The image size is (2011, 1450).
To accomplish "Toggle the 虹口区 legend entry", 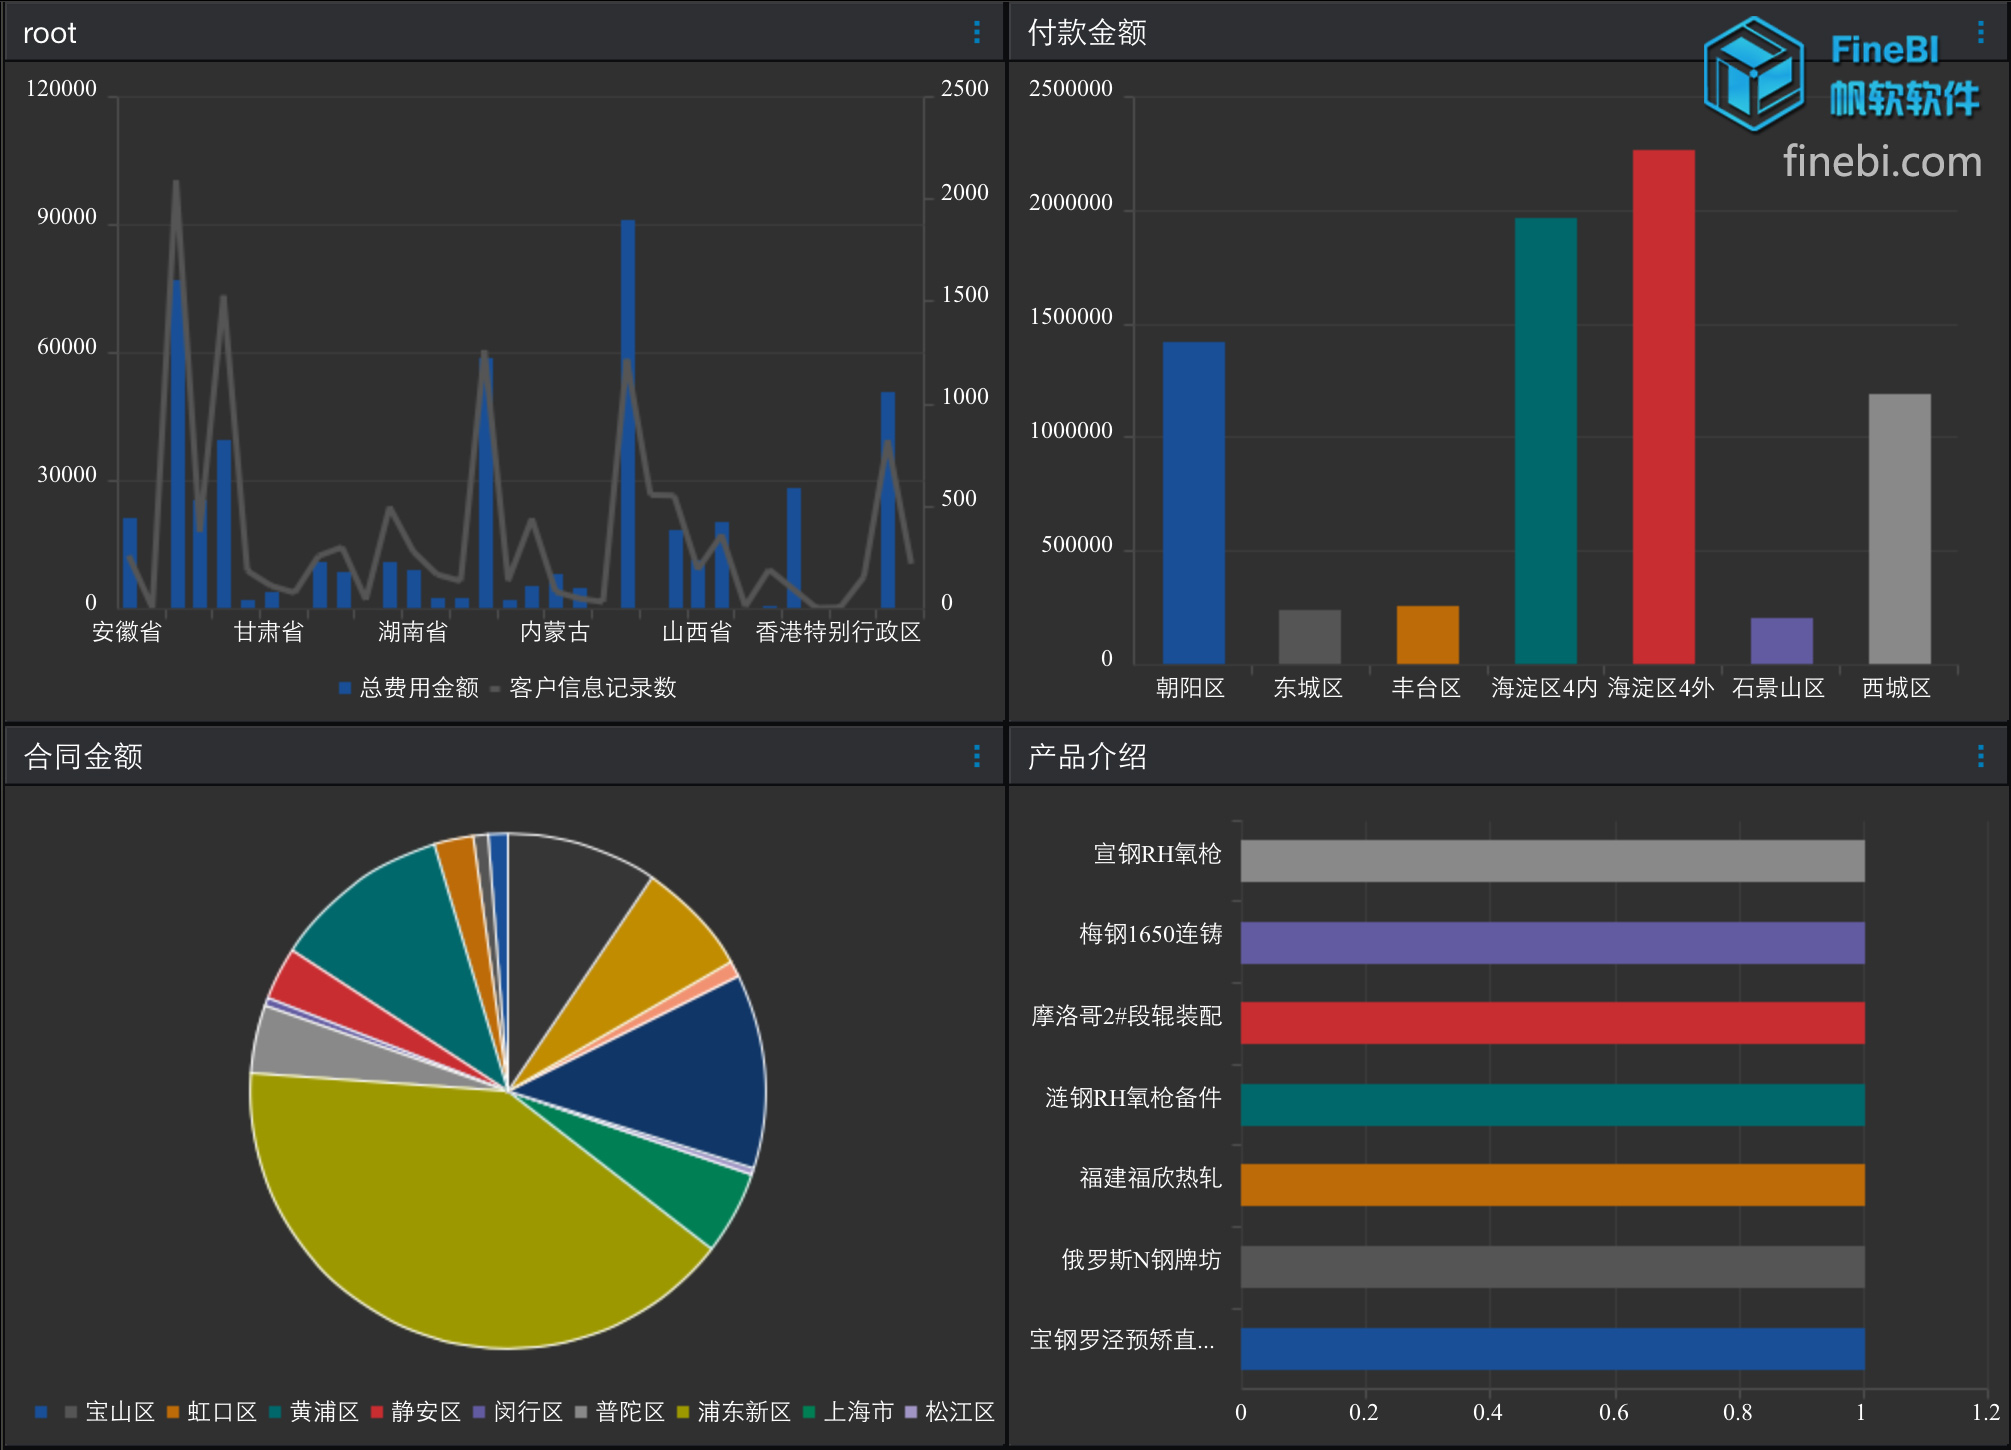I will pos(212,1412).
